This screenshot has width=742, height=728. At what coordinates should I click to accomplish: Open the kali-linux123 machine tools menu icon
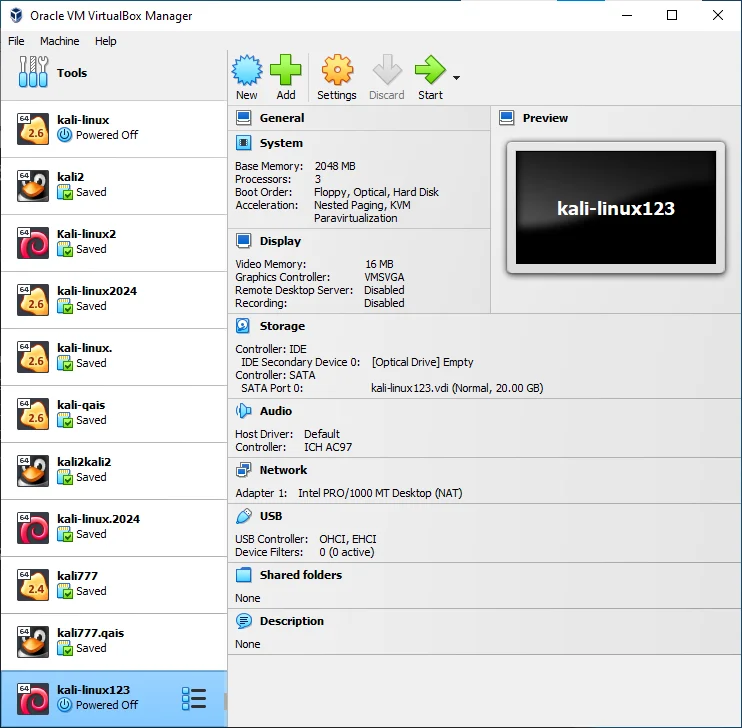point(194,699)
